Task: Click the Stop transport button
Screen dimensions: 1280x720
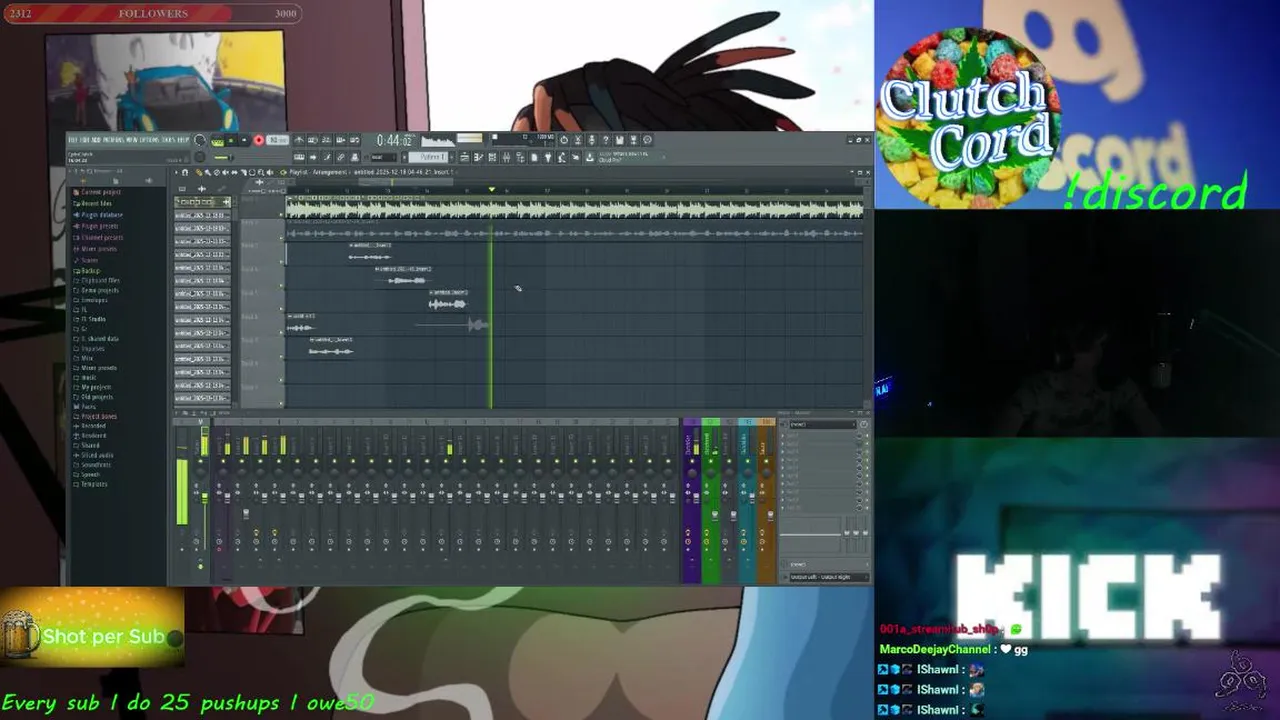Action: 244,140
